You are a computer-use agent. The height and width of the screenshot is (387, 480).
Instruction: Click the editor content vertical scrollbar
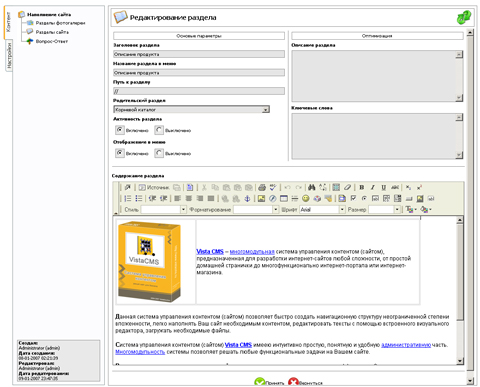pos(460,290)
